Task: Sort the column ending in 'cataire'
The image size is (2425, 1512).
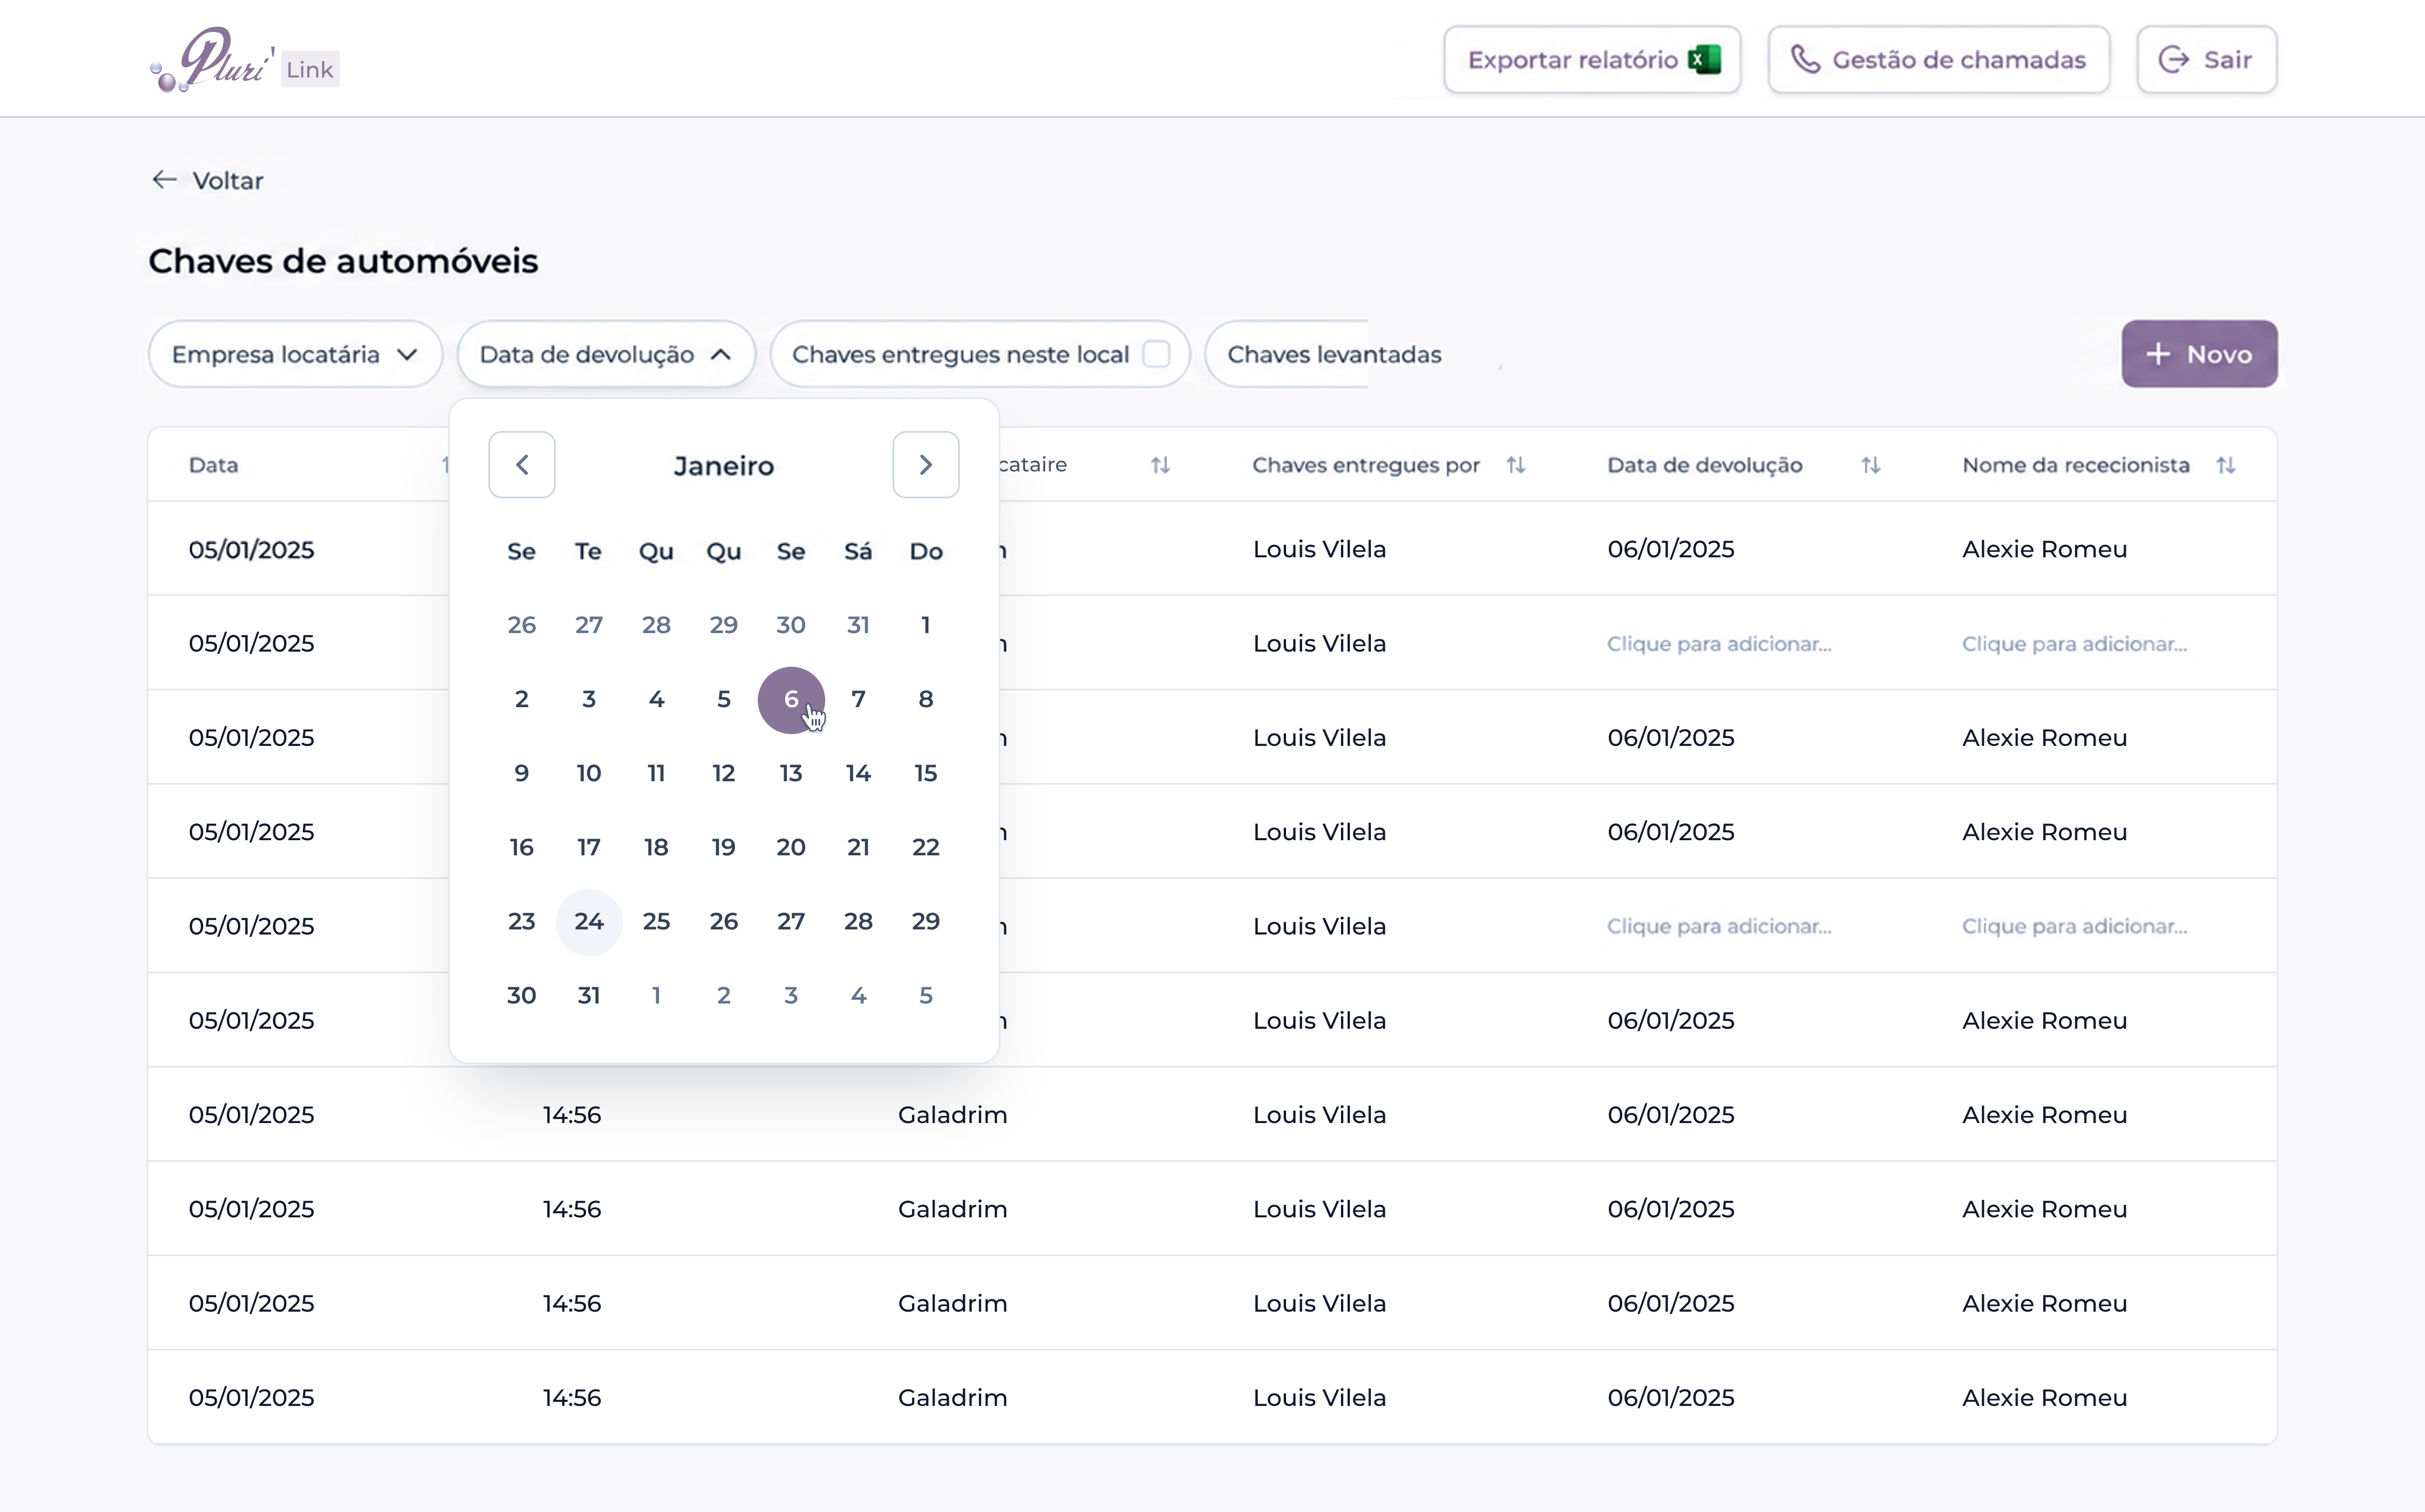Action: pos(1160,465)
